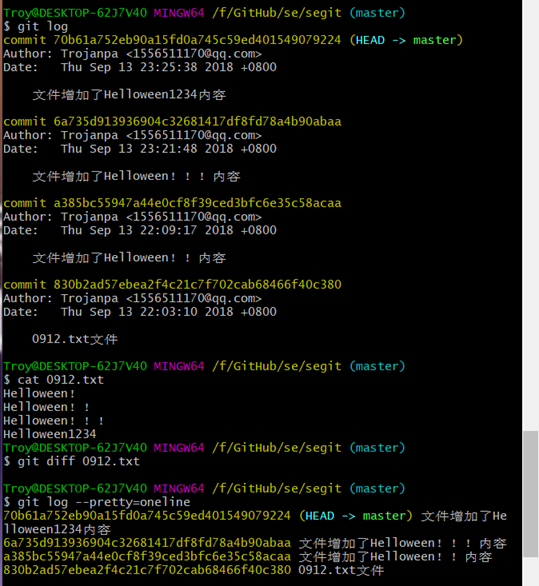Viewport: 539px width, 586px height.
Task: Click the date 'Sep 13 23:21:48 2018'
Action: (161, 149)
